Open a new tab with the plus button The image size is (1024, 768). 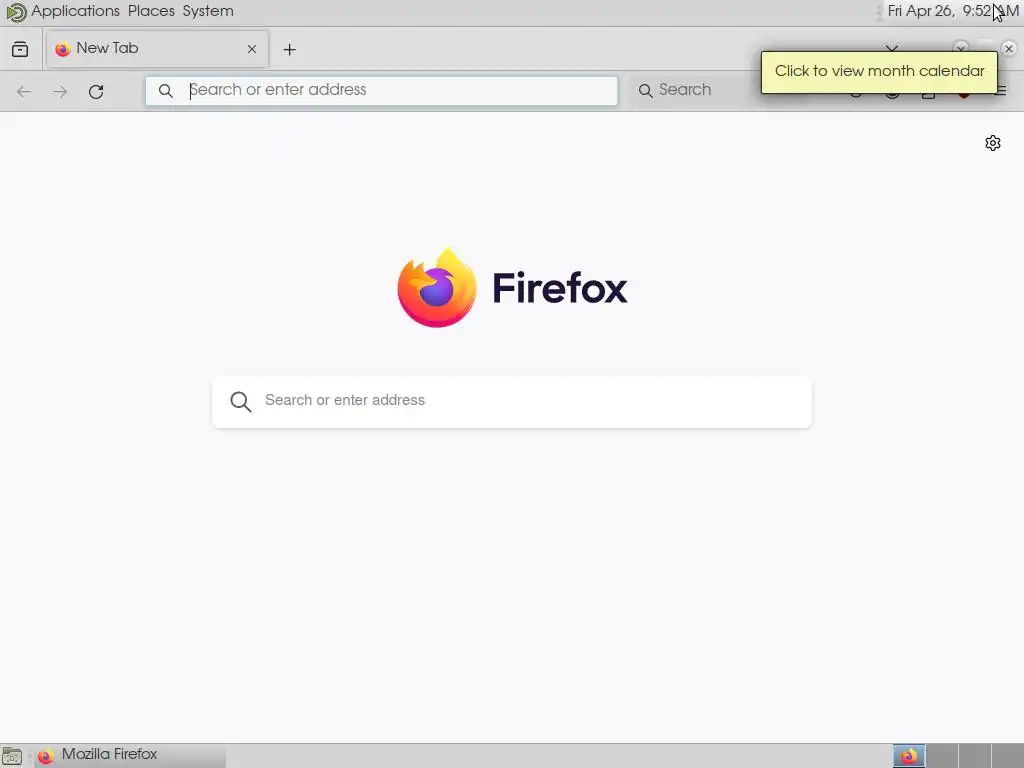[x=289, y=50]
